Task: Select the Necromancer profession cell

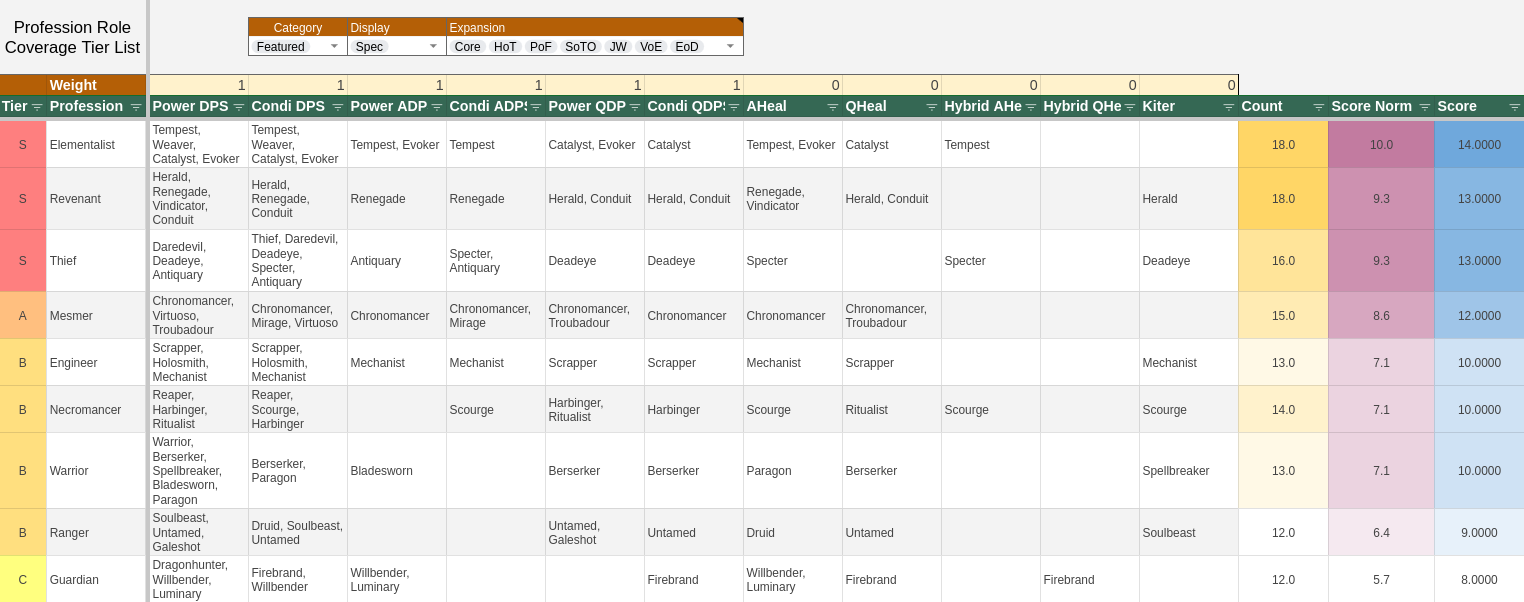Action: coord(96,410)
